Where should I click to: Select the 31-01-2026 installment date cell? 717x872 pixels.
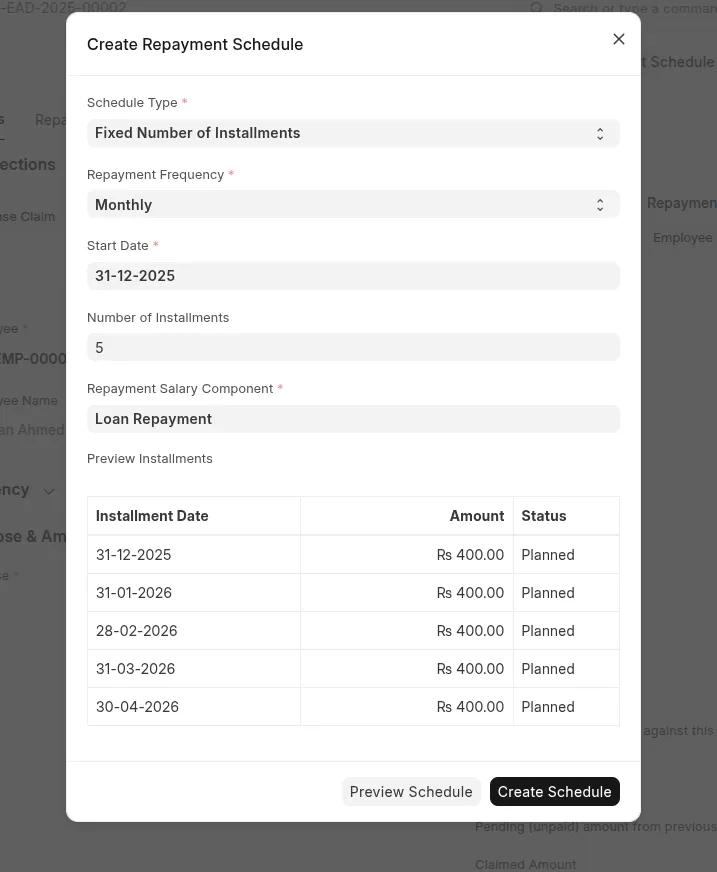tap(134, 593)
